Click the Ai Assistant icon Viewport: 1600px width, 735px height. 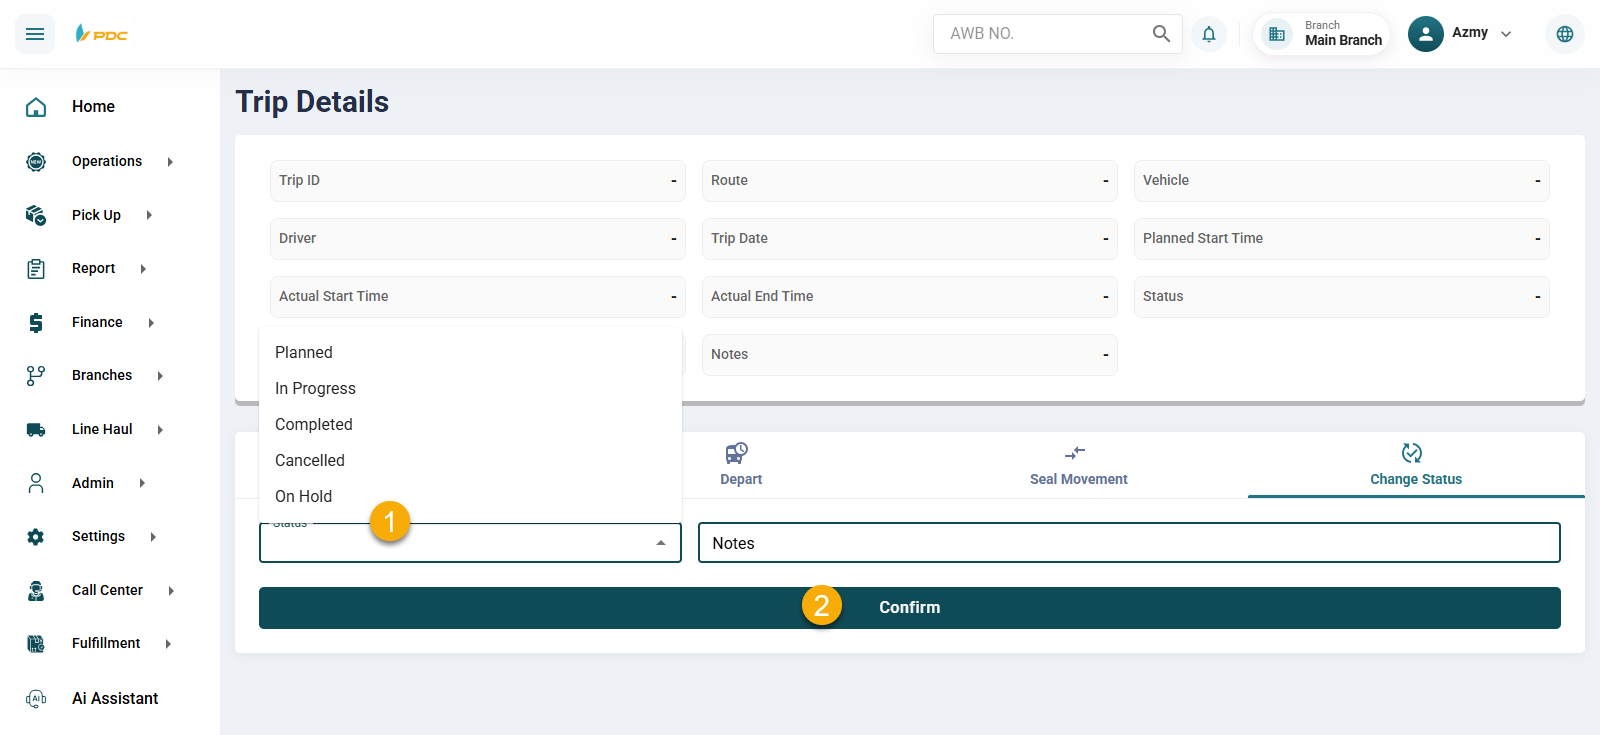click(x=36, y=698)
